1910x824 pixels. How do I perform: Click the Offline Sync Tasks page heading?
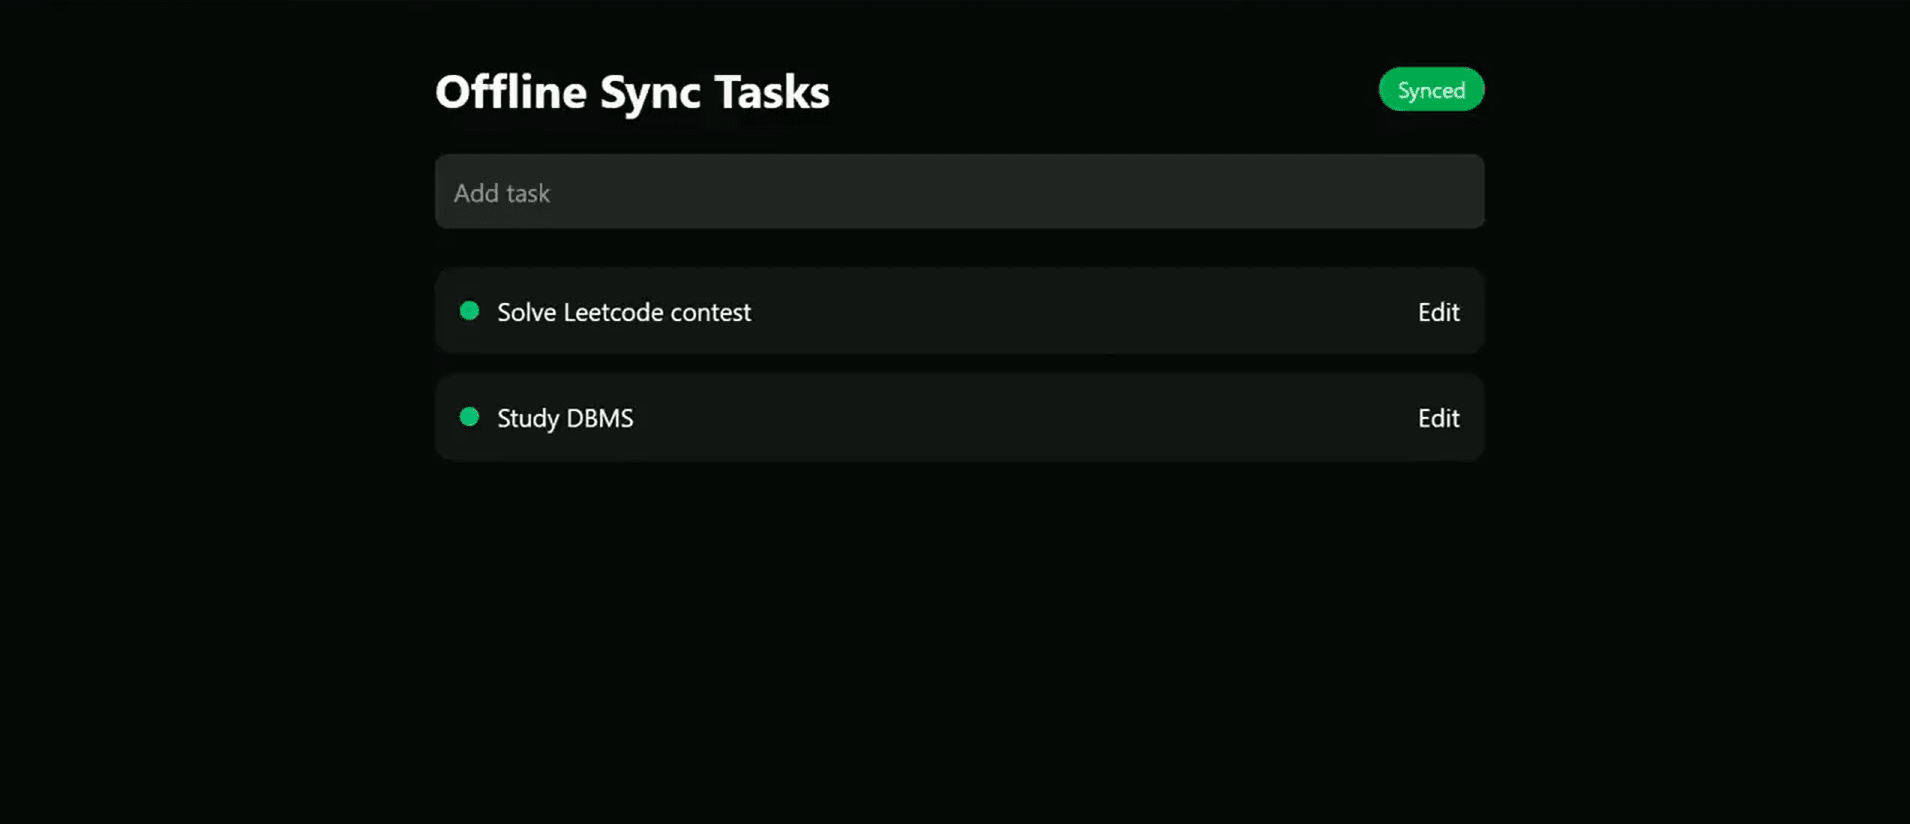click(x=632, y=92)
